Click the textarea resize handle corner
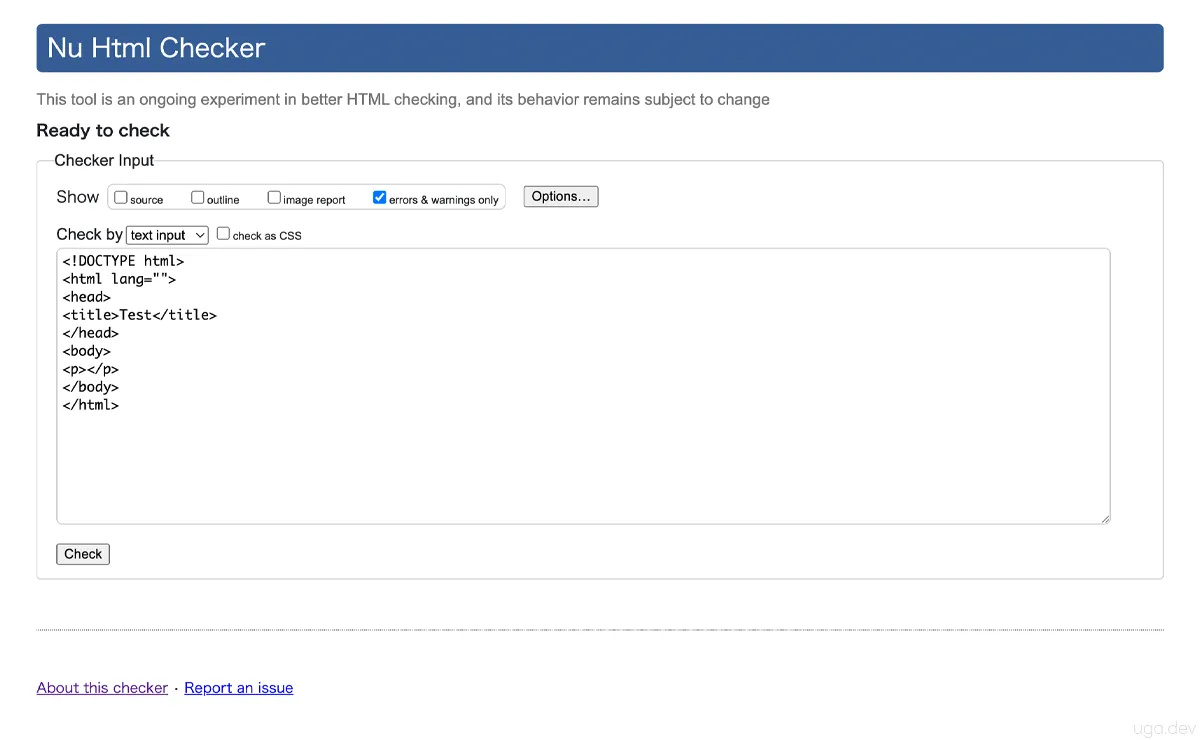 coord(1105,518)
